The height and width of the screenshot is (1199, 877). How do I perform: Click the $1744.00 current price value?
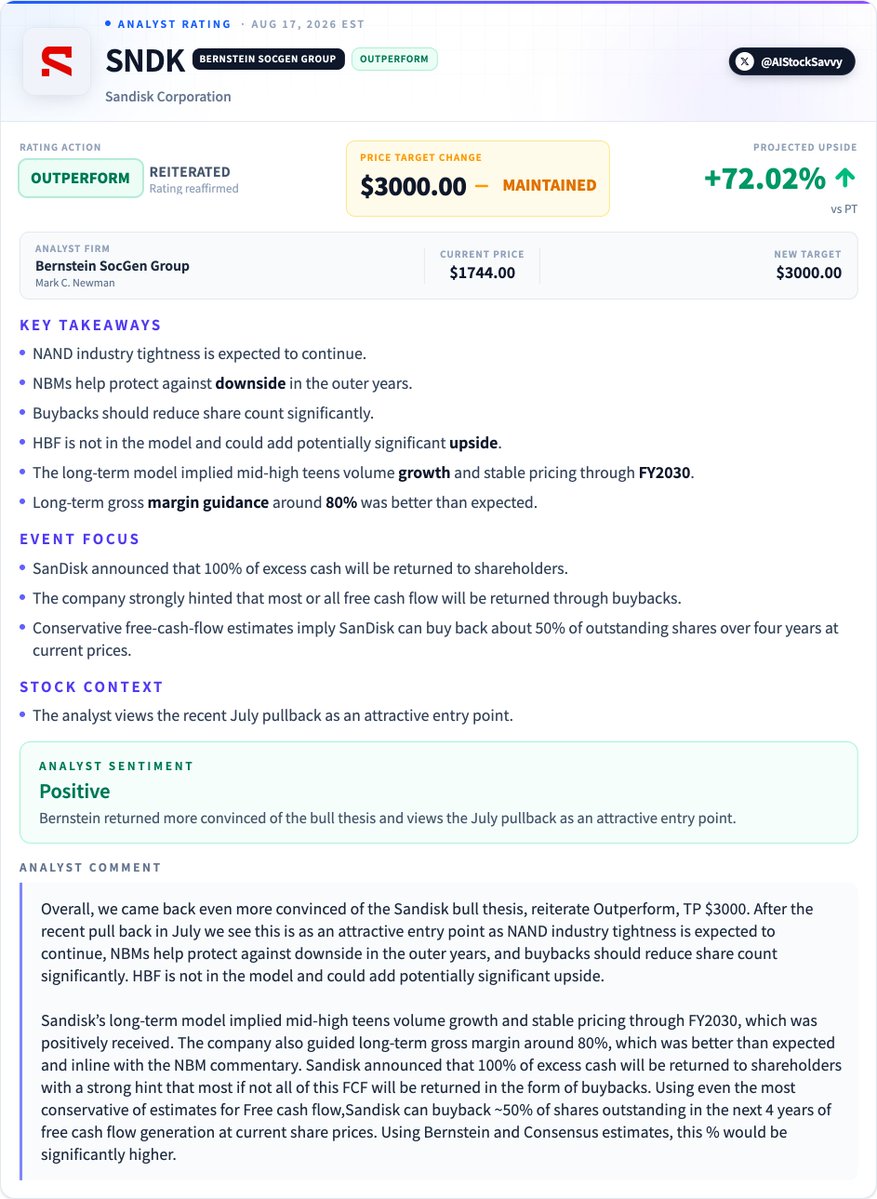(x=482, y=273)
